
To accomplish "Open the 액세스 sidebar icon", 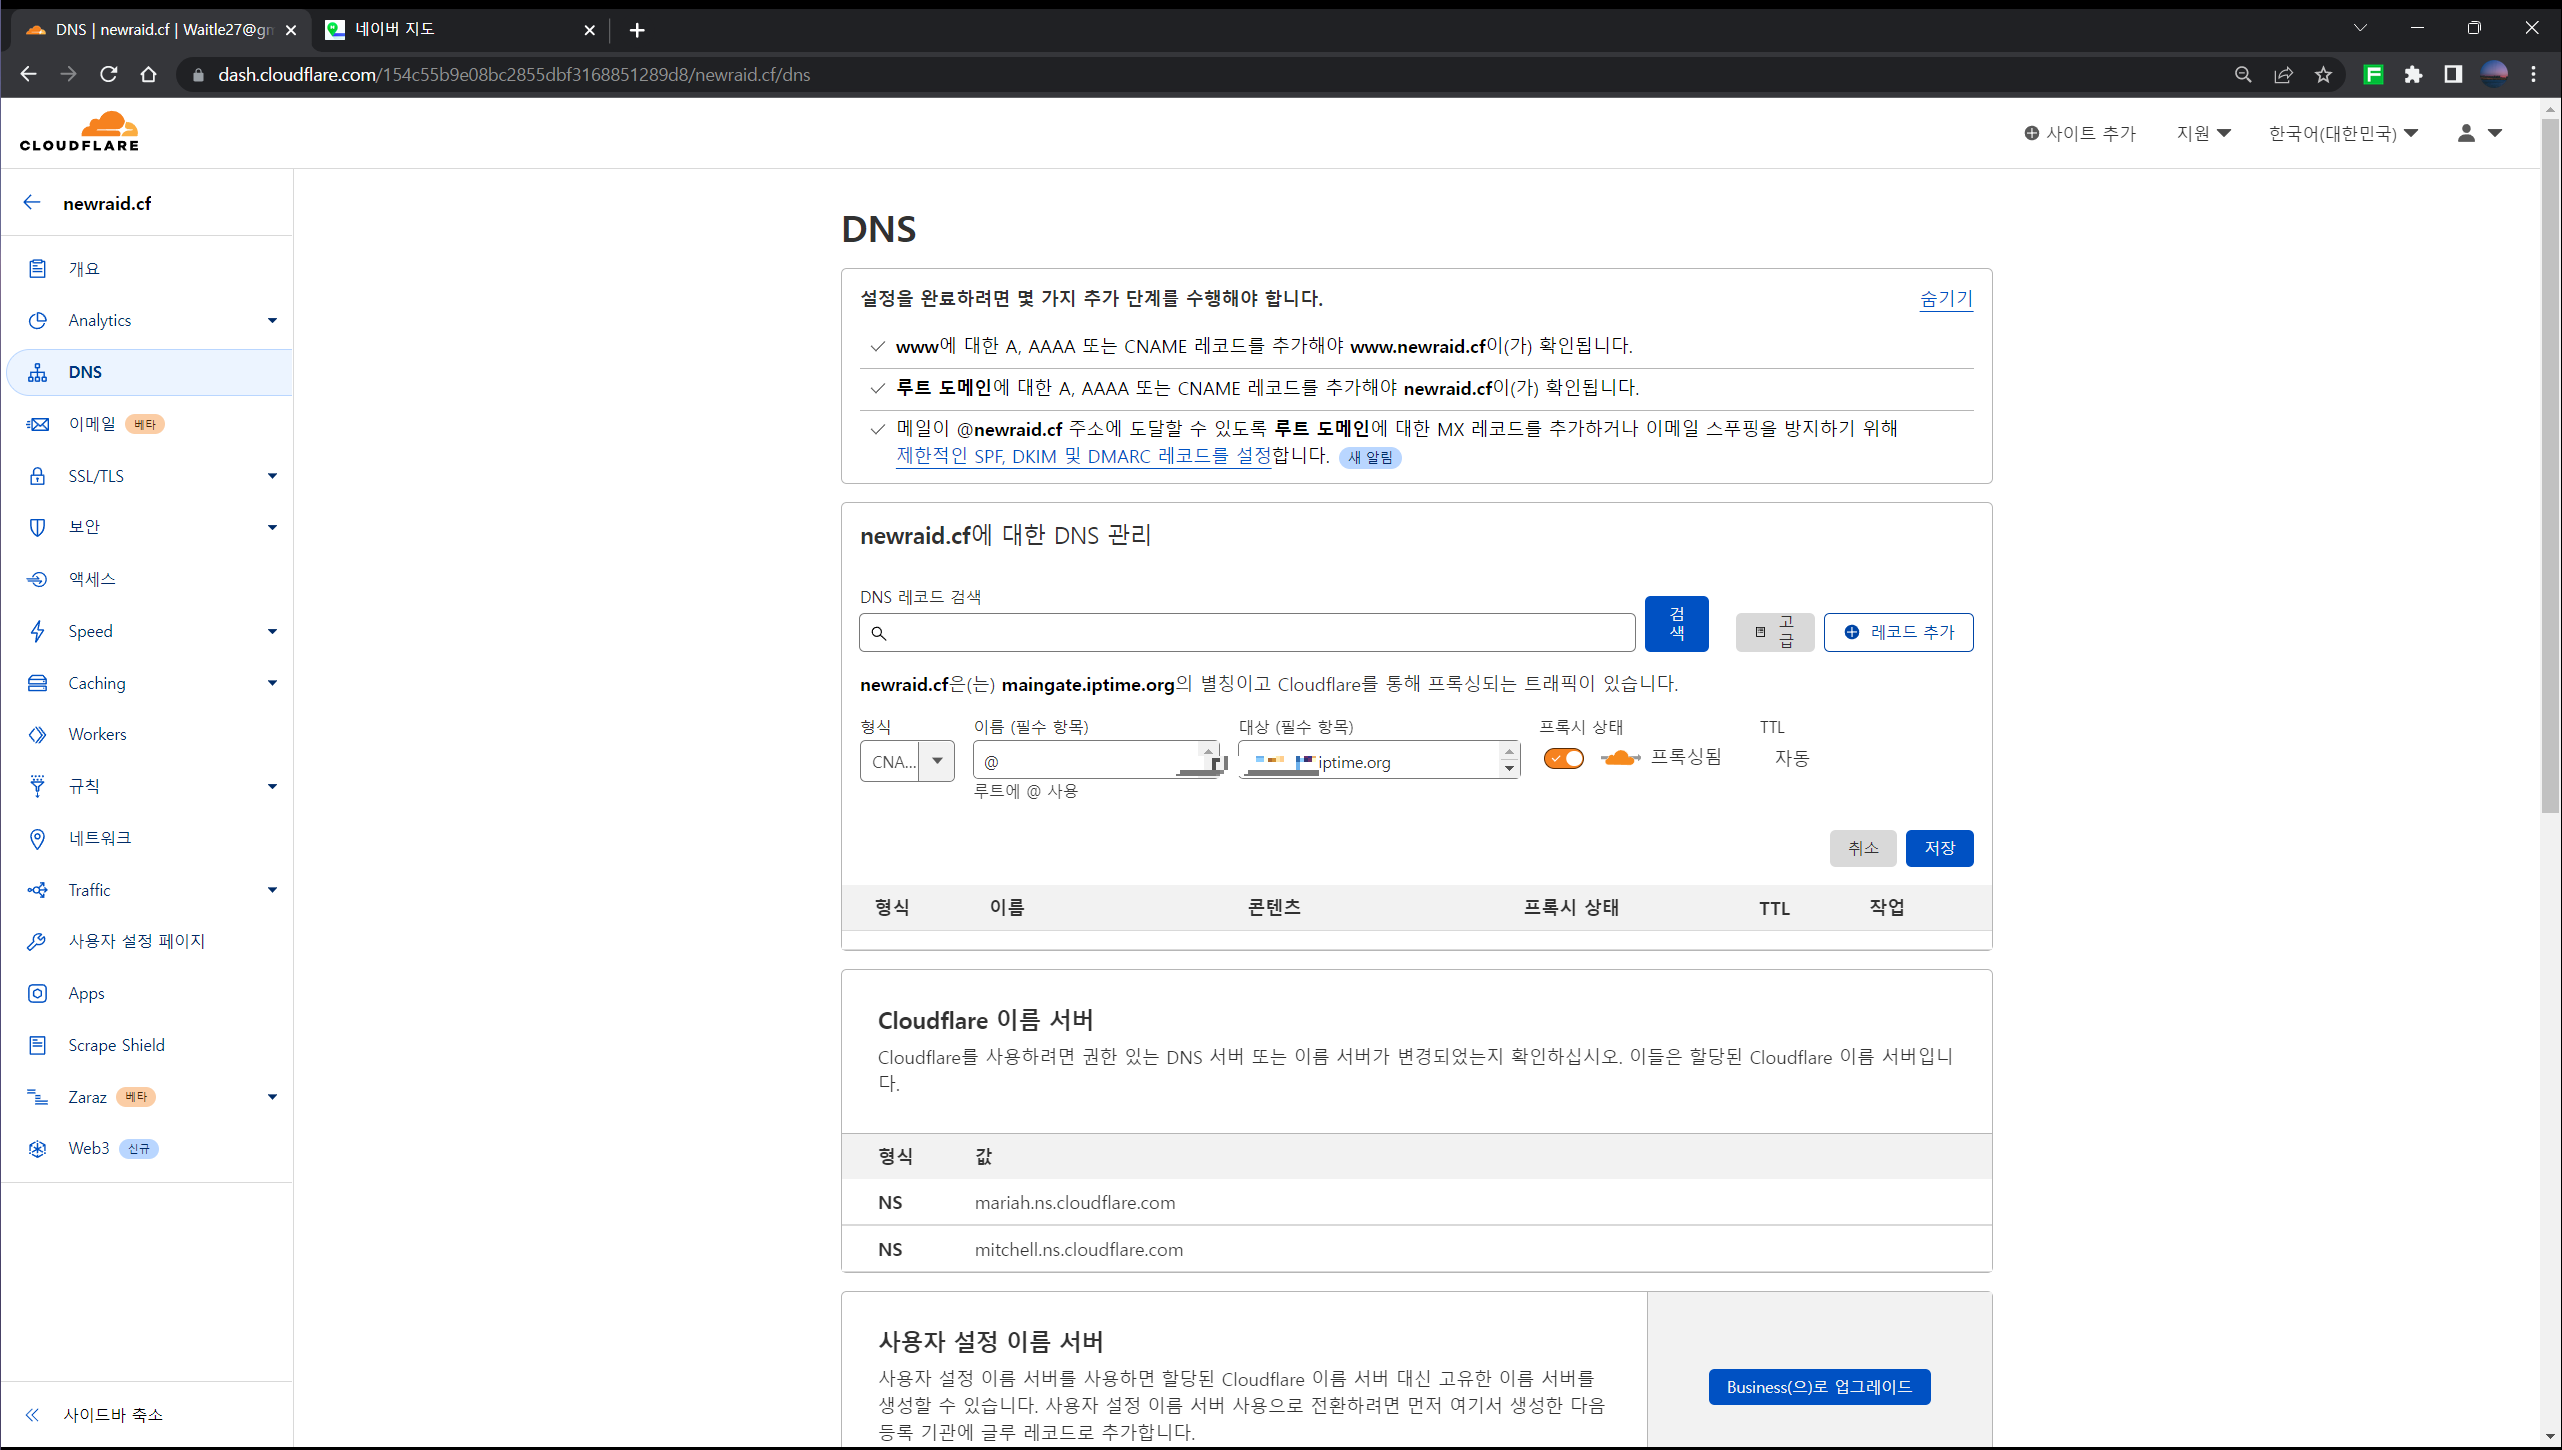I will 37,579.
